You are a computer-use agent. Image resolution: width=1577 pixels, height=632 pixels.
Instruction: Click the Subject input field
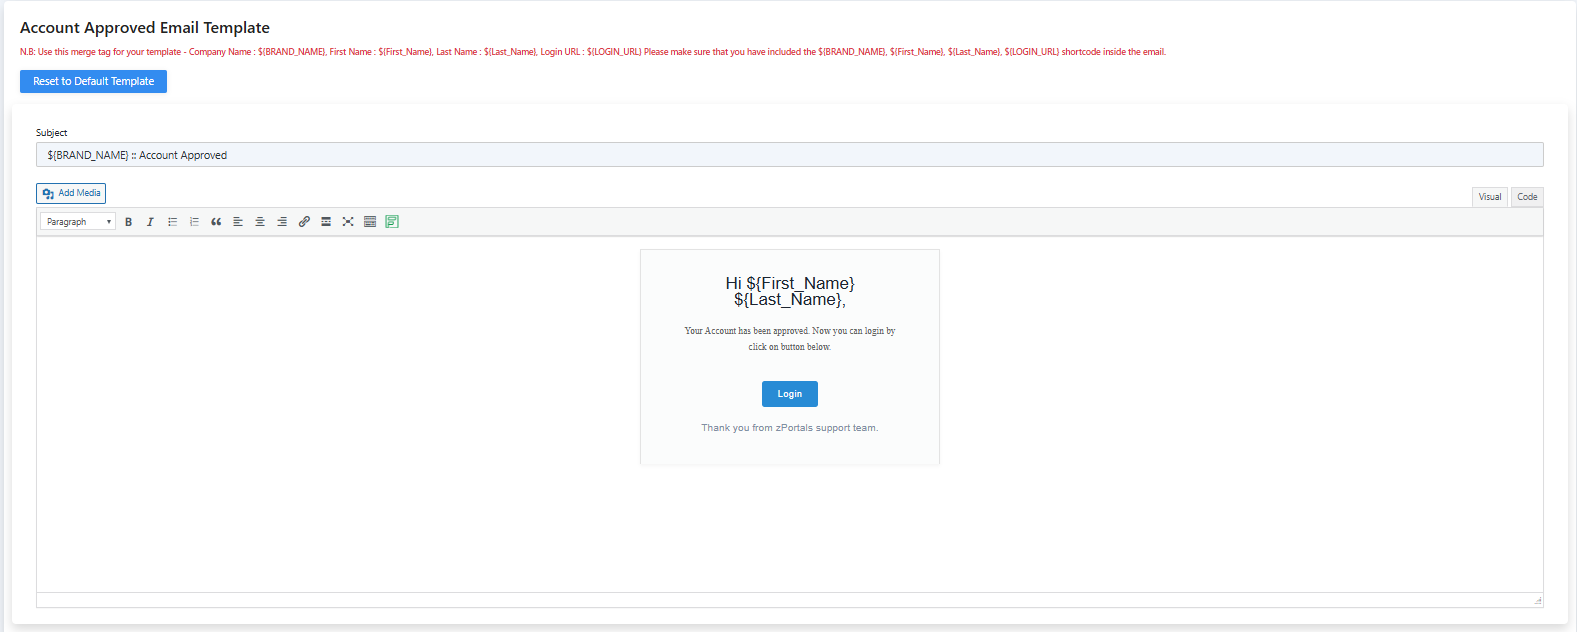789,155
